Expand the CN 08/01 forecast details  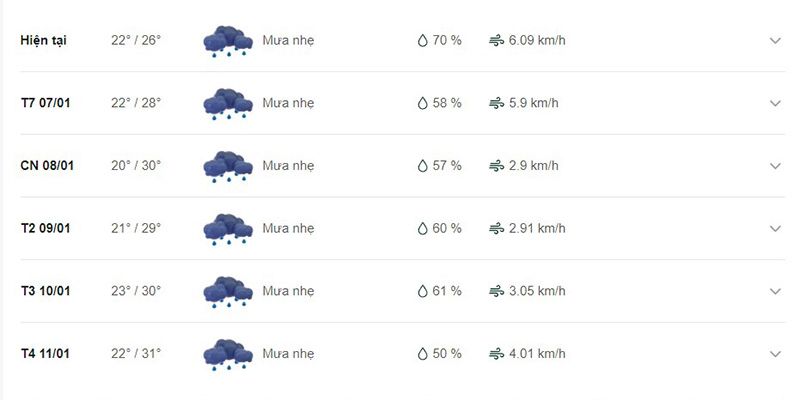pyautogui.click(x=775, y=166)
